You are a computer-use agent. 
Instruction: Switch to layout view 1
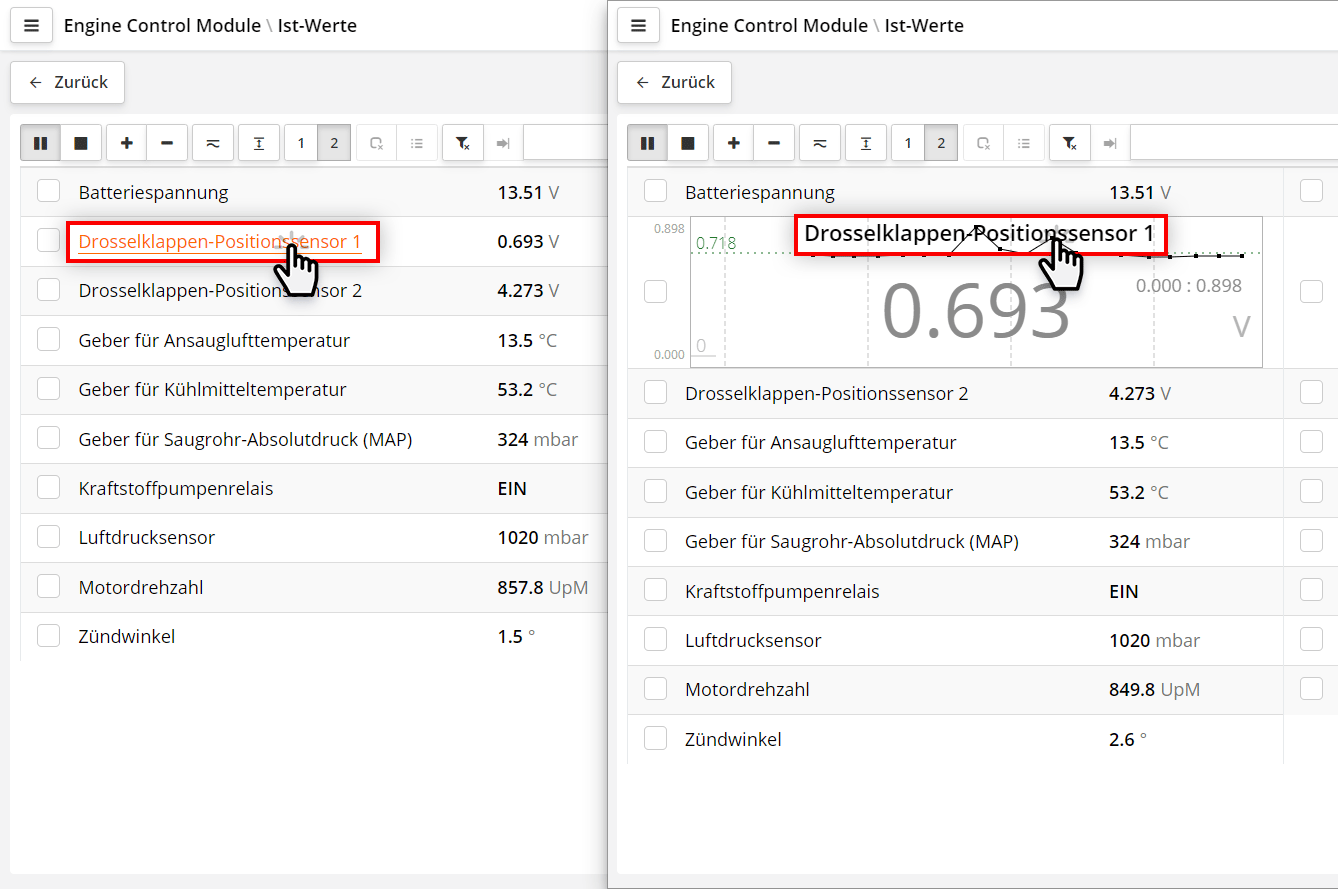907,142
